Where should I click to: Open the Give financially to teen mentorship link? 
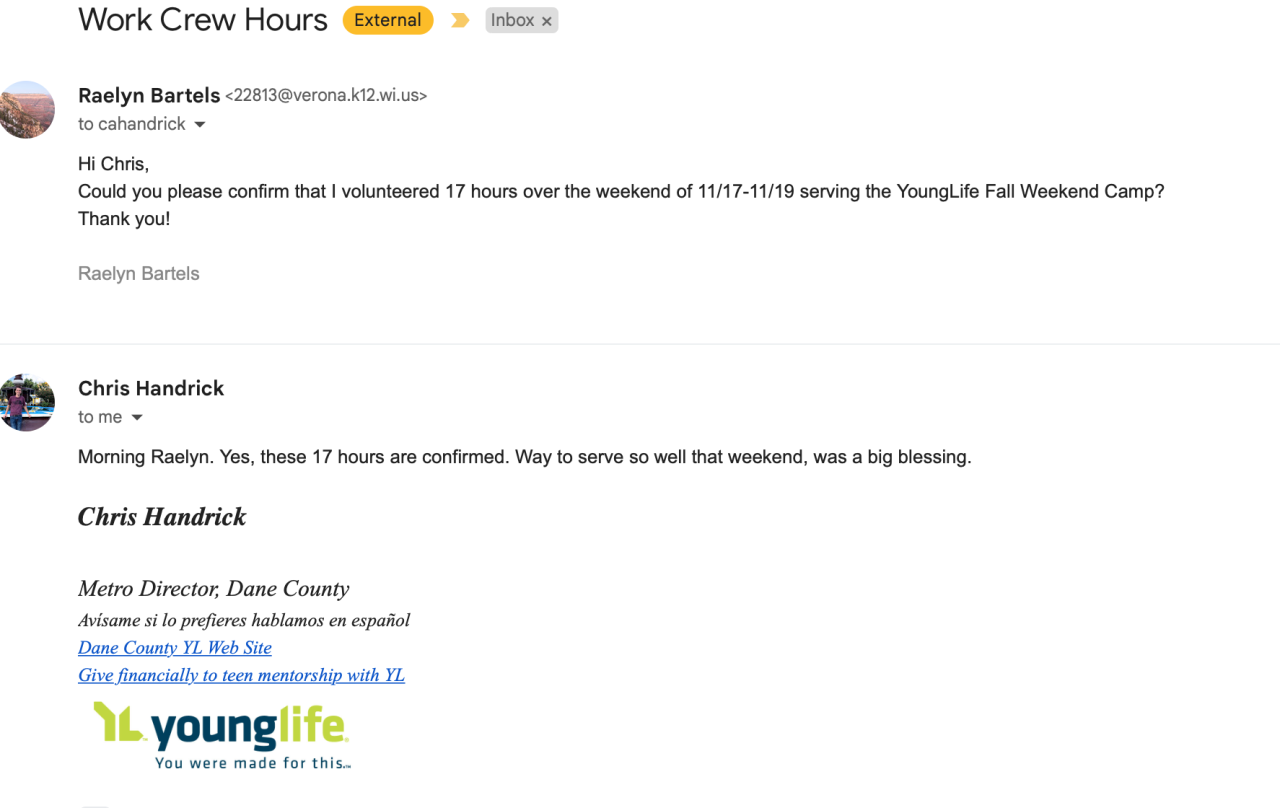(x=241, y=675)
